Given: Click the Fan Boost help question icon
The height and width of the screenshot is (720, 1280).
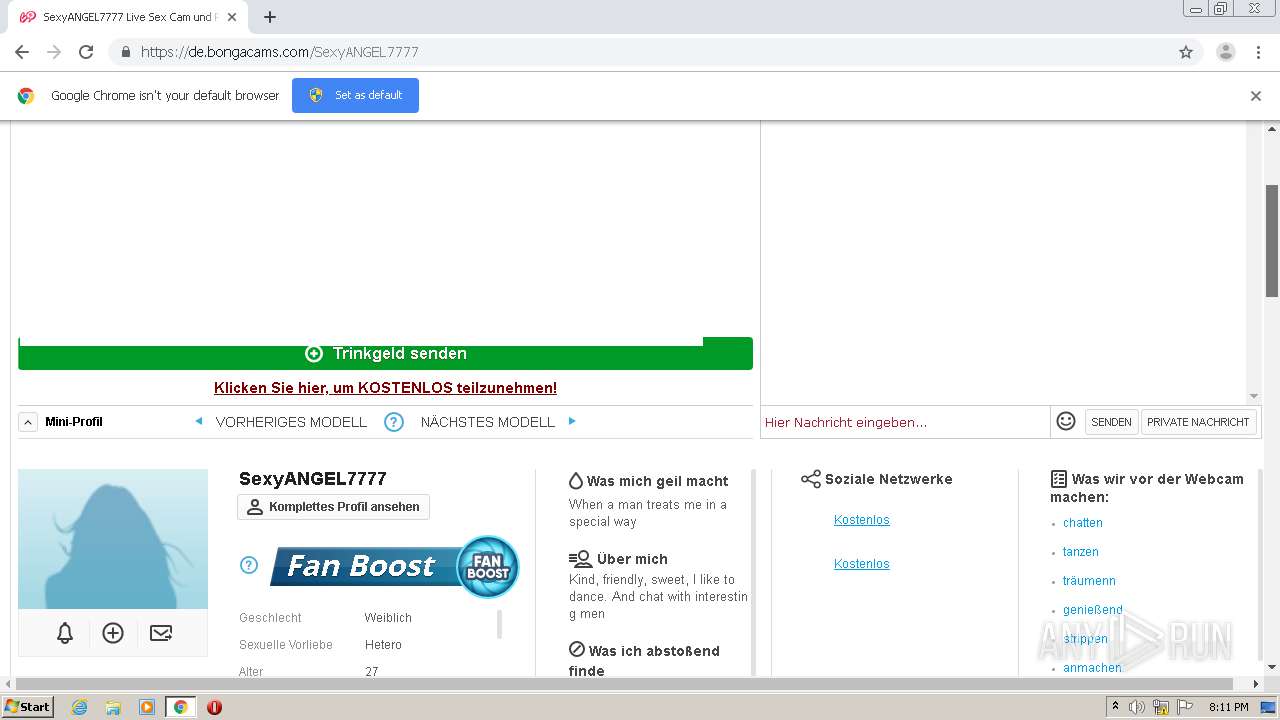Looking at the screenshot, I should click(249, 565).
